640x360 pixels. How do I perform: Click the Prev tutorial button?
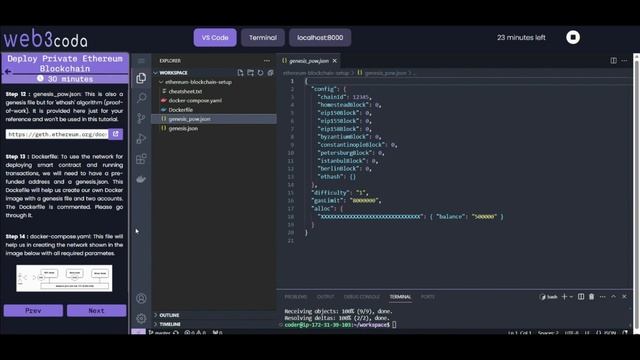click(x=33, y=311)
